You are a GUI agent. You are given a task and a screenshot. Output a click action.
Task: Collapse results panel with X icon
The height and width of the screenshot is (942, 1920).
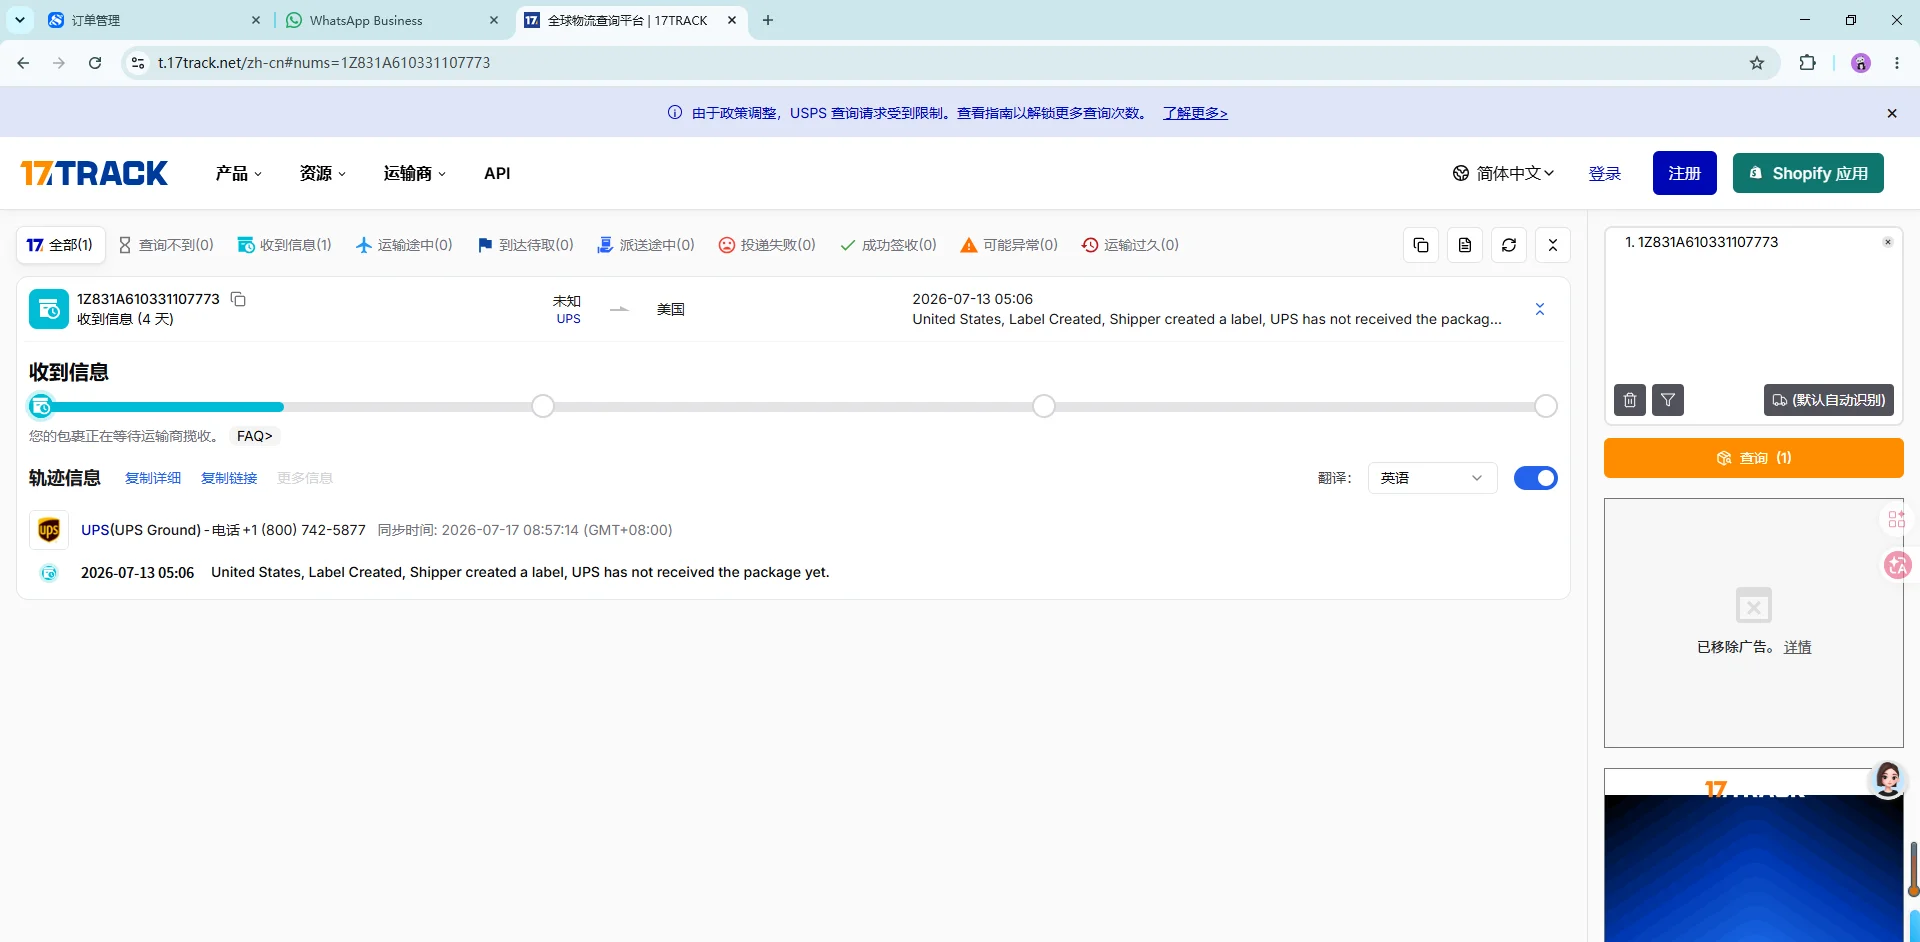pos(1553,245)
